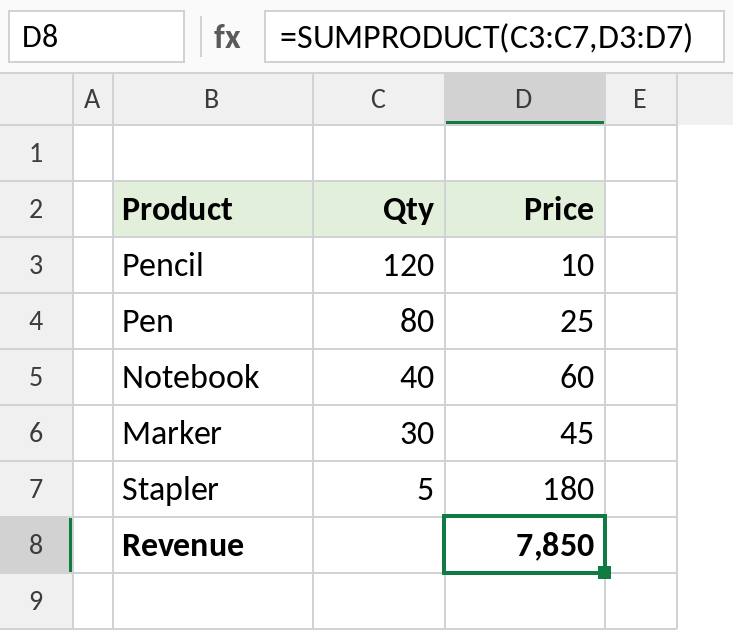Click the fx insert function icon
Screen dimensions: 734x630
tap(227, 37)
